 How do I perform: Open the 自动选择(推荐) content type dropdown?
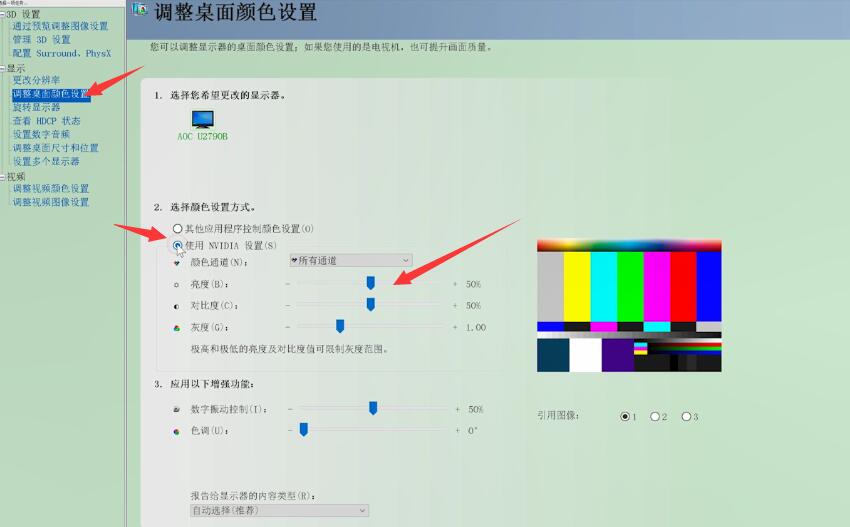(280, 510)
